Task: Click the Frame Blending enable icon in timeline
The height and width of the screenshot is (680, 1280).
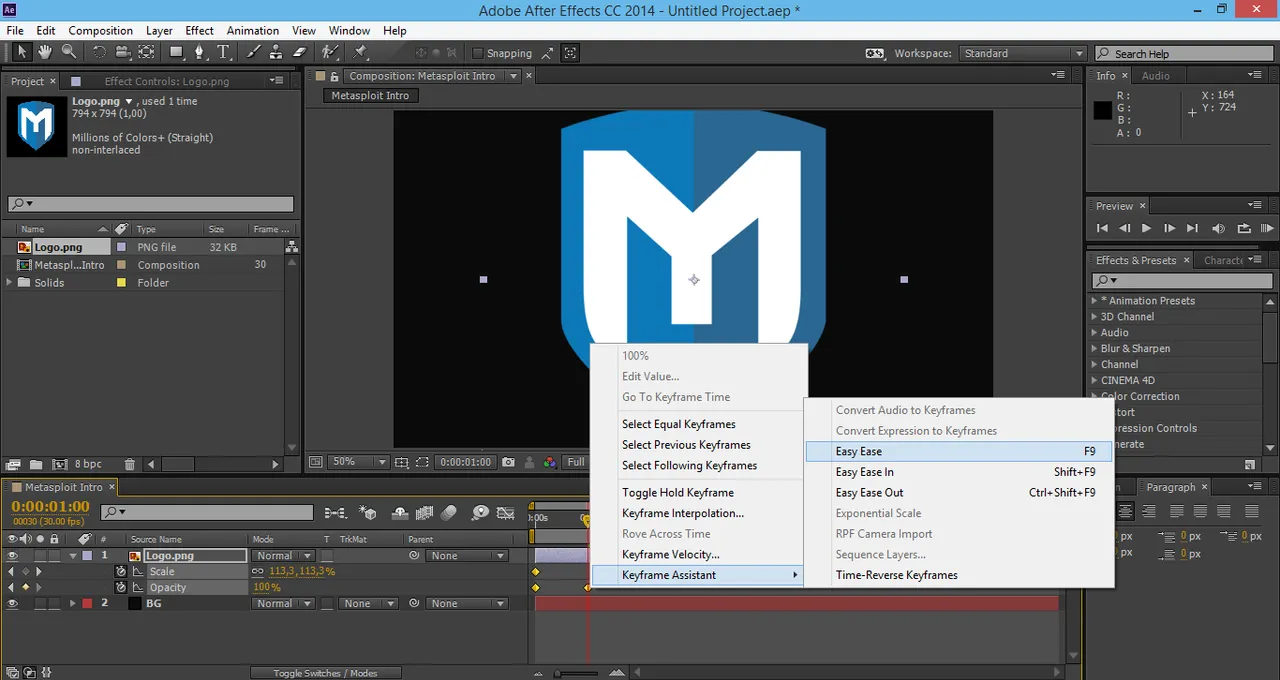Action: [425, 513]
